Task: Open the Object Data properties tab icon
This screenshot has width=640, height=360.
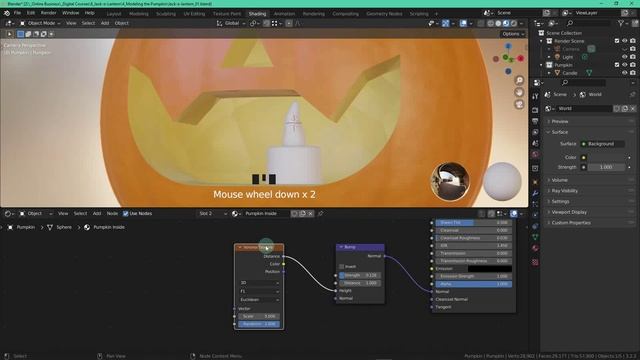Action: (x=535, y=237)
